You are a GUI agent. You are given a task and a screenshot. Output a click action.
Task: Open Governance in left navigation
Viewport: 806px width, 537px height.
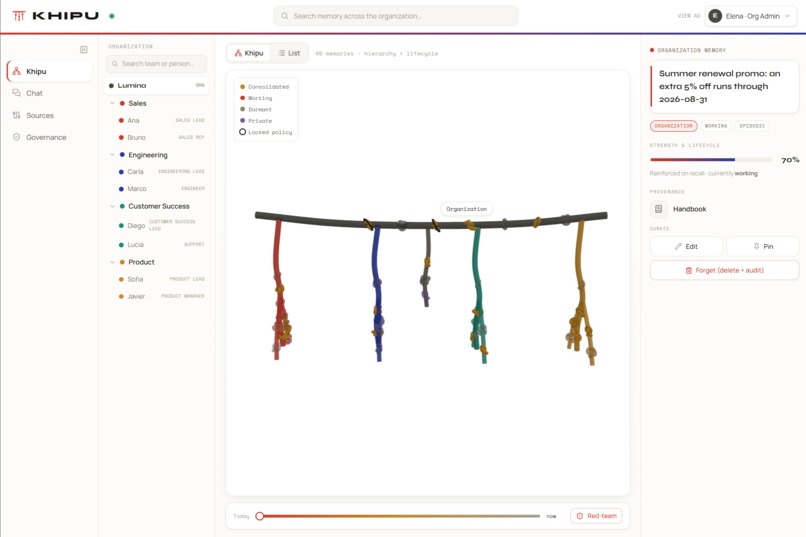[x=49, y=137]
